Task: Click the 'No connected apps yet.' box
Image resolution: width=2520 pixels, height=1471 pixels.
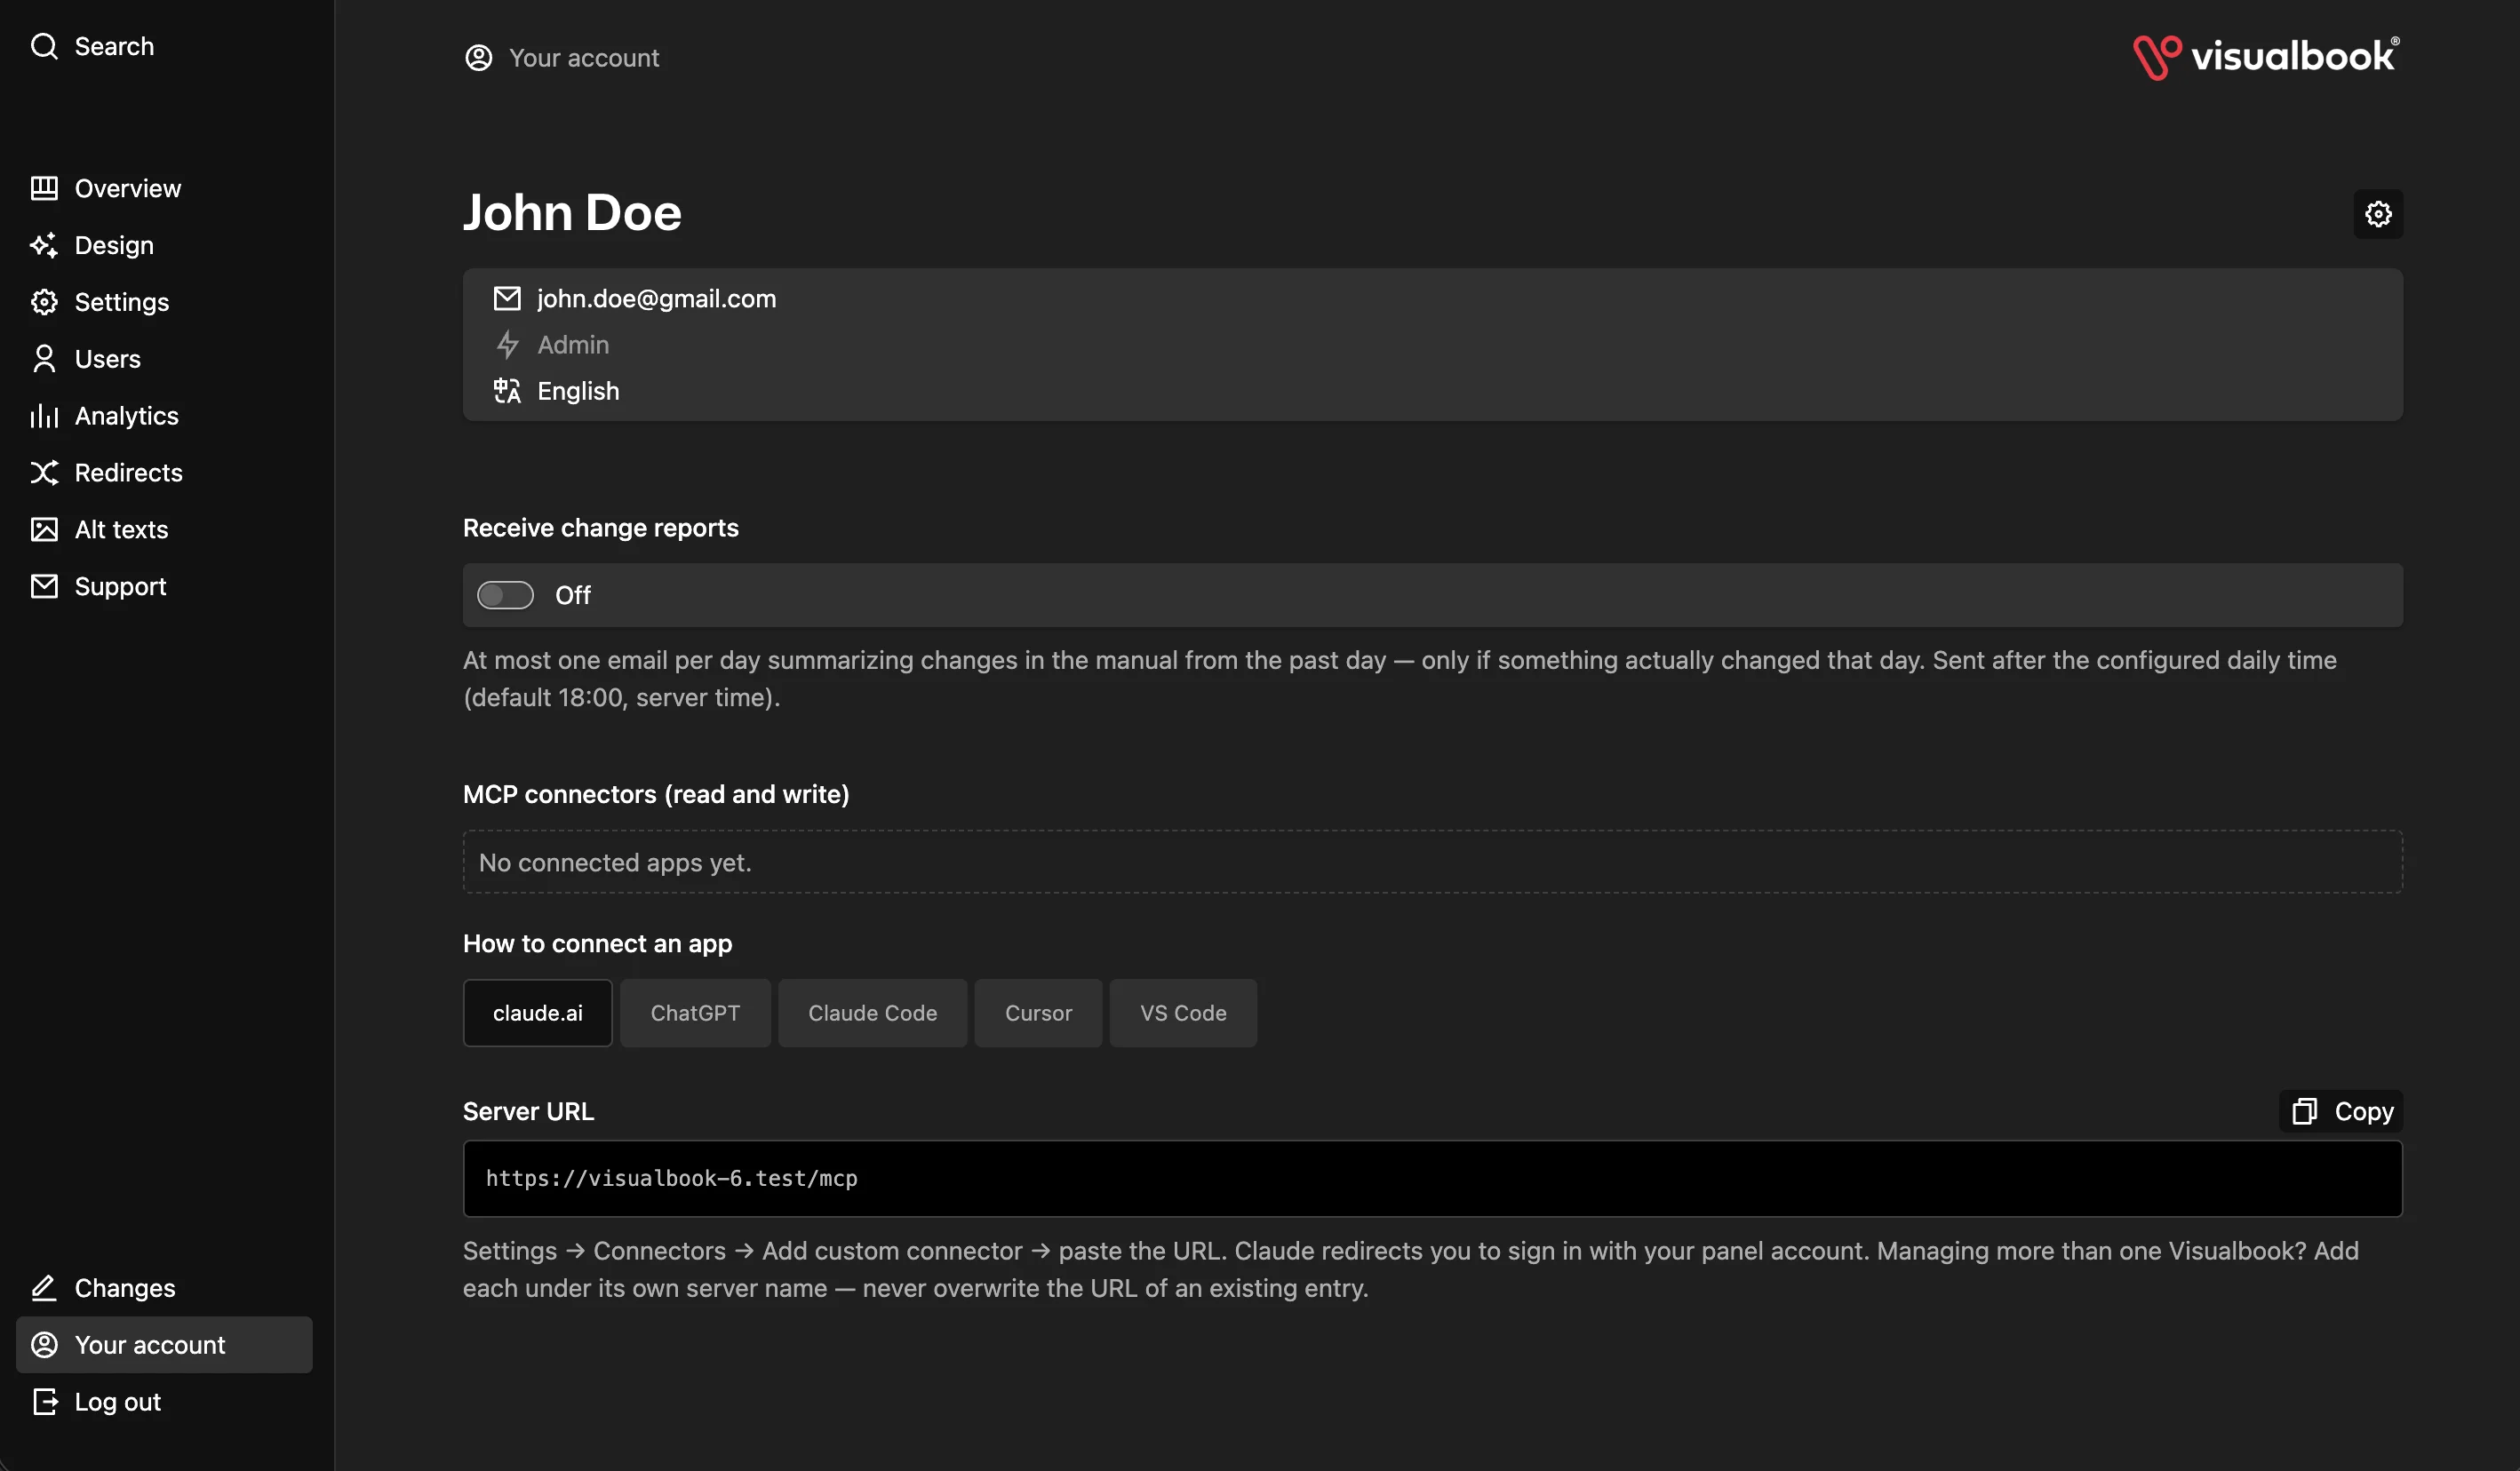Action: pyautogui.click(x=1433, y=862)
